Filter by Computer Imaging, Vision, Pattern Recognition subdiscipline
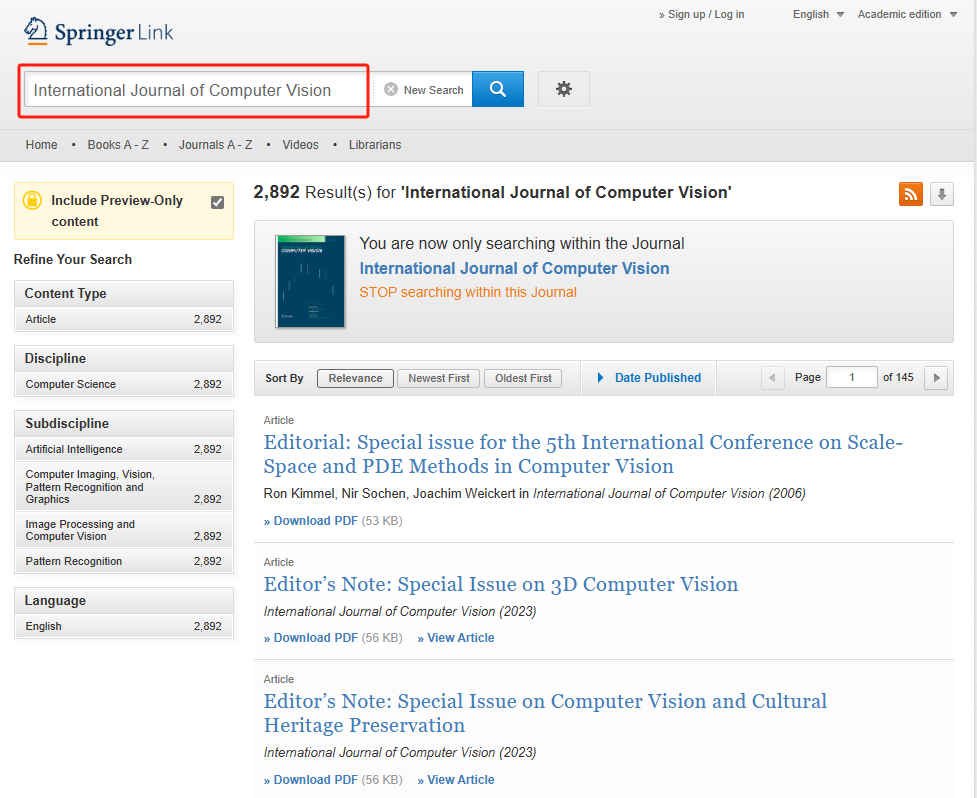This screenshot has height=798, width=977. tap(123, 487)
